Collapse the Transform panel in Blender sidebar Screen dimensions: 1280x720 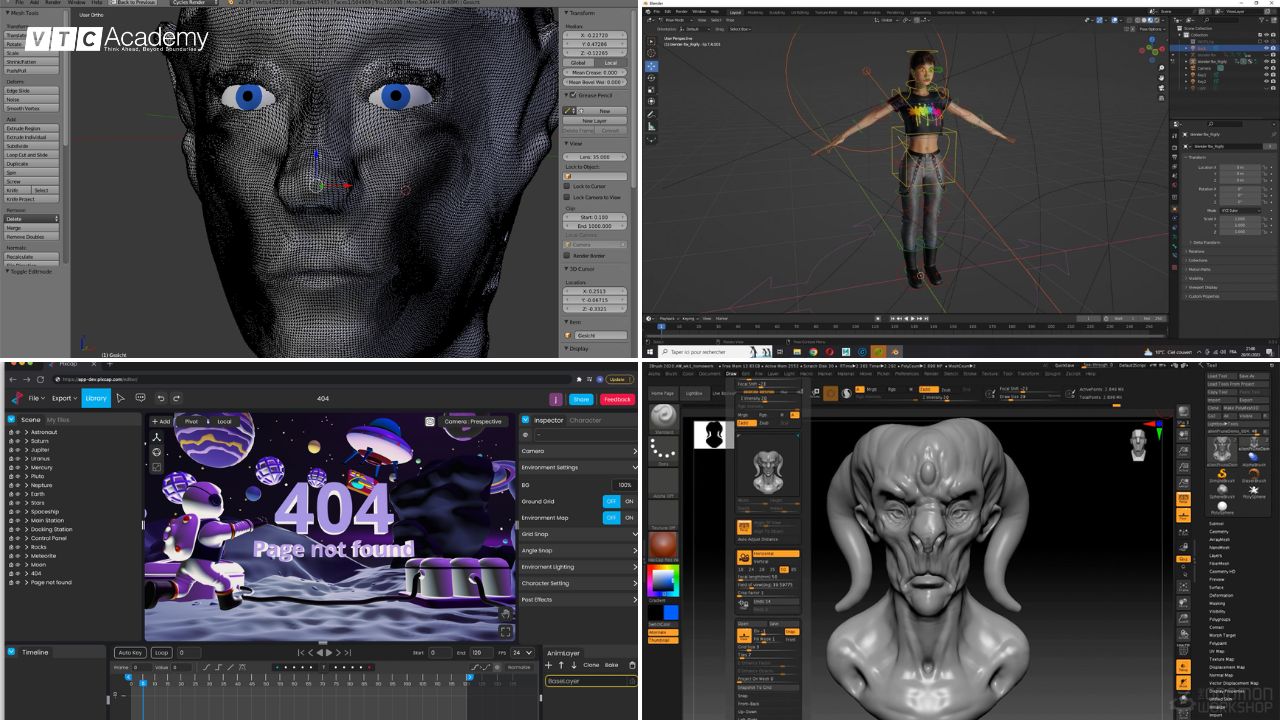tap(567, 12)
